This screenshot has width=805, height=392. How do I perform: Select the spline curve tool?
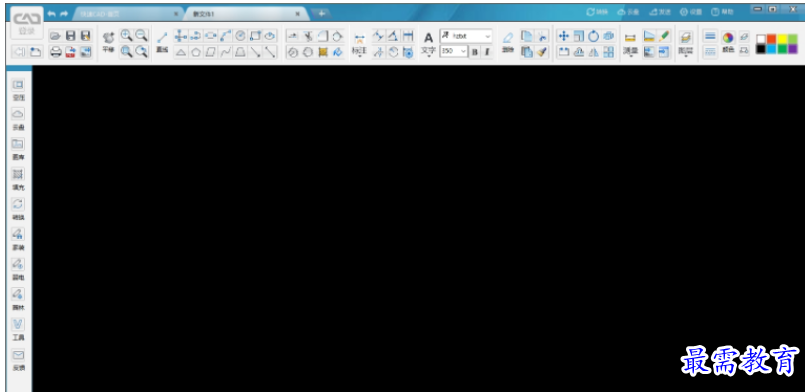225,52
